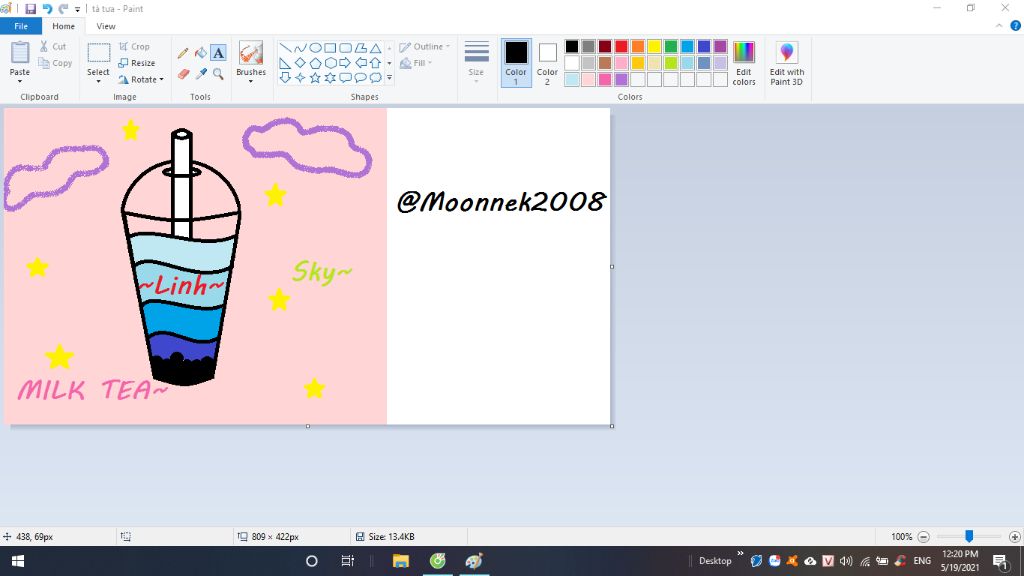Open the File menu

pos(20,26)
